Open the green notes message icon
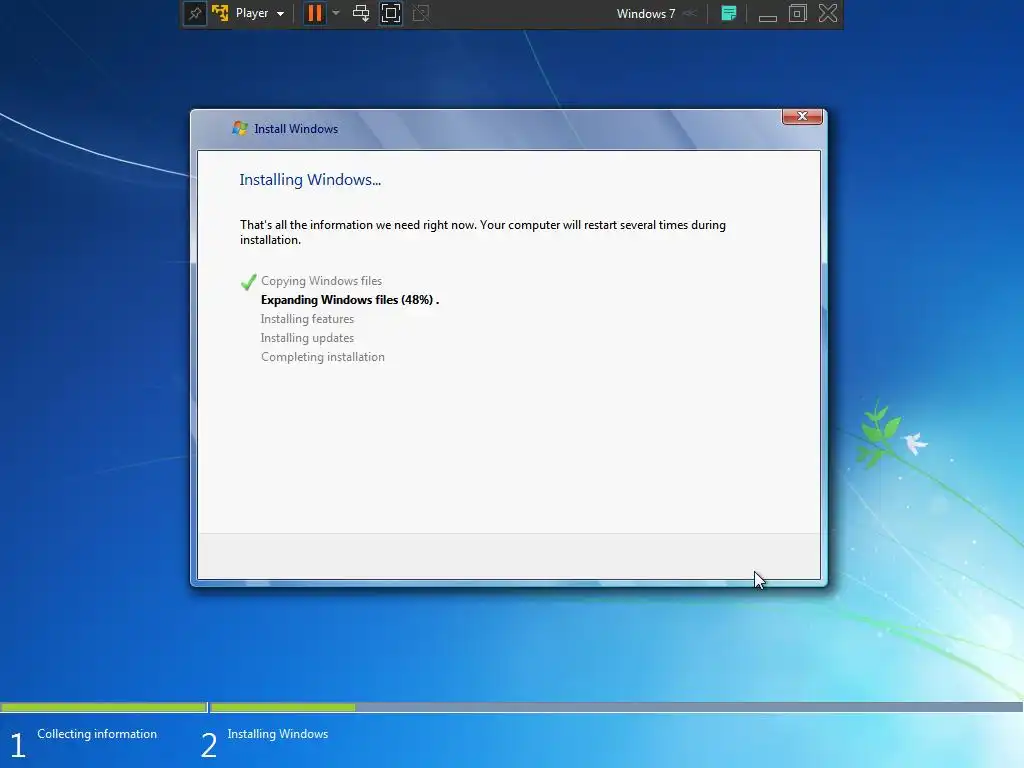1024x768 pixels. point(729,13)
